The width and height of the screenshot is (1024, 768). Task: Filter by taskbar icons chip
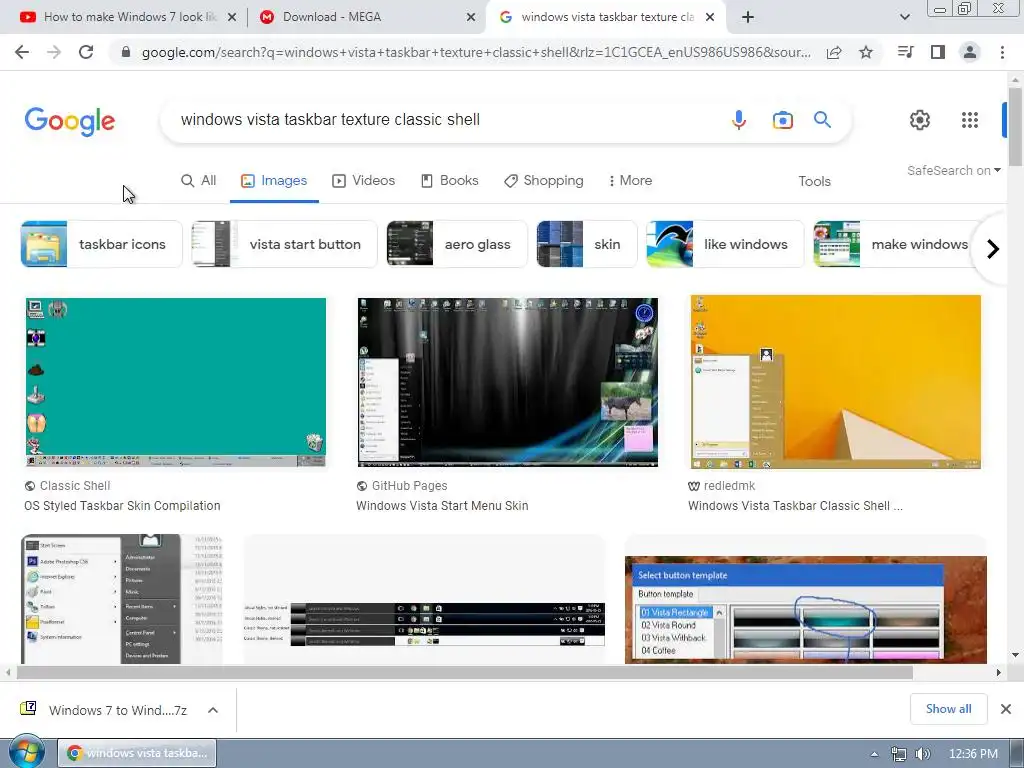click(101, 244)
